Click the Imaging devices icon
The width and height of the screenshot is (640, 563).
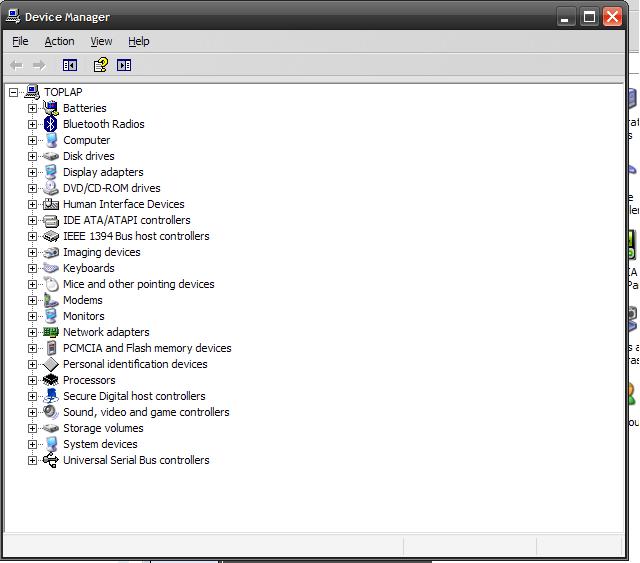click(x=51, y=252)
